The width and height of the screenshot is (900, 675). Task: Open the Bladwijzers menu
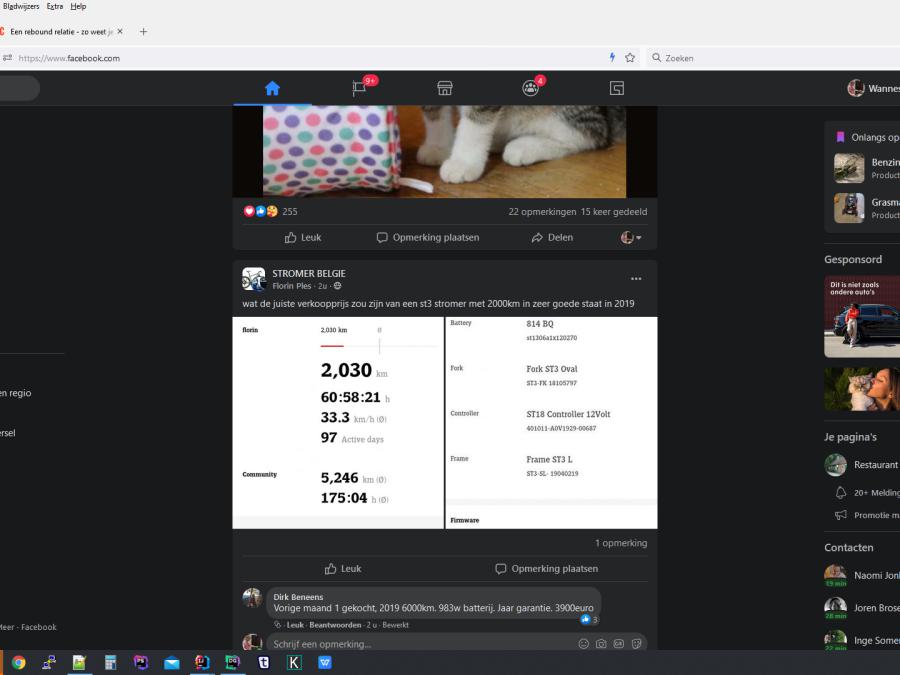[20, 6]
